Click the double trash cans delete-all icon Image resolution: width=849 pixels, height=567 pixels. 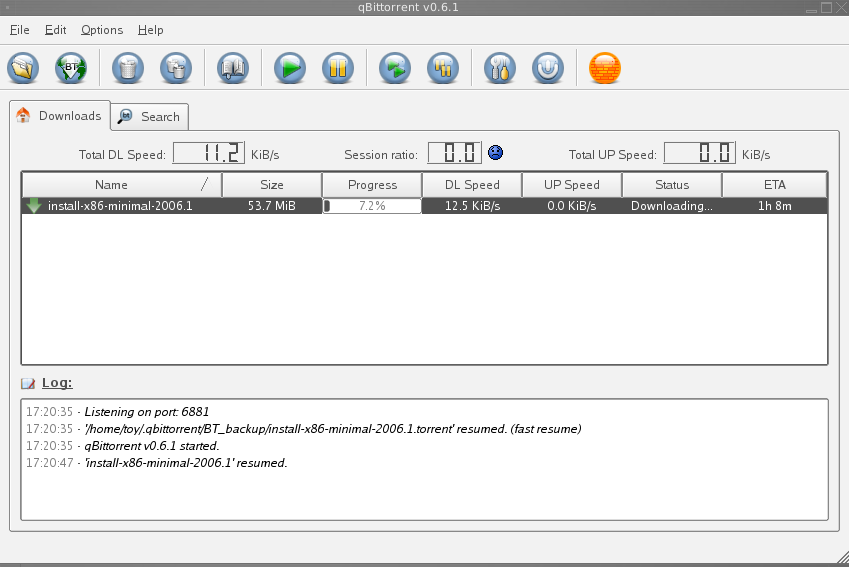tap(176, 68)
